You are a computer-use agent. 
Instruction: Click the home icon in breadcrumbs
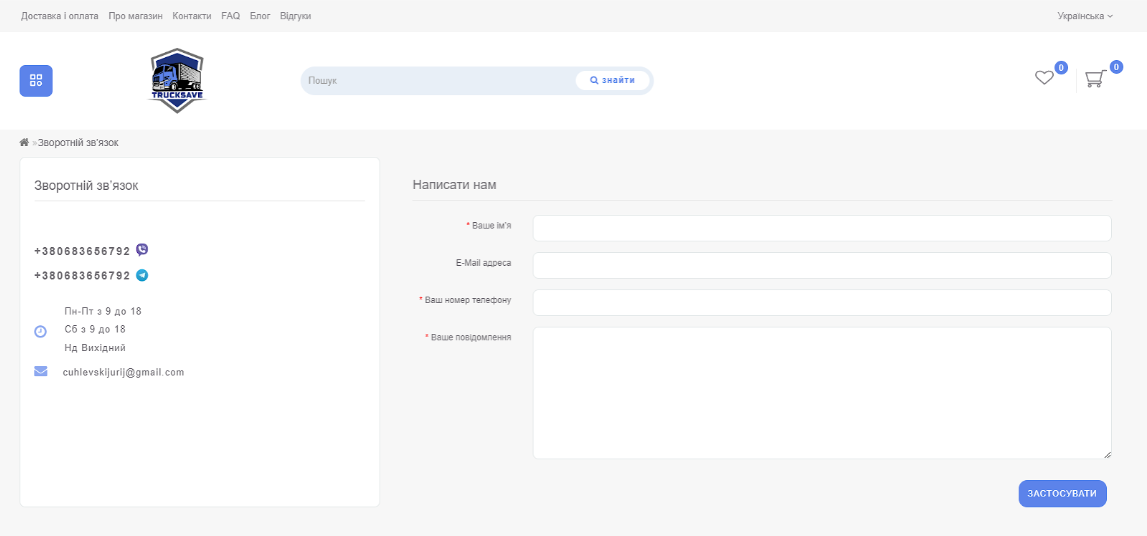tap(25, 142)
